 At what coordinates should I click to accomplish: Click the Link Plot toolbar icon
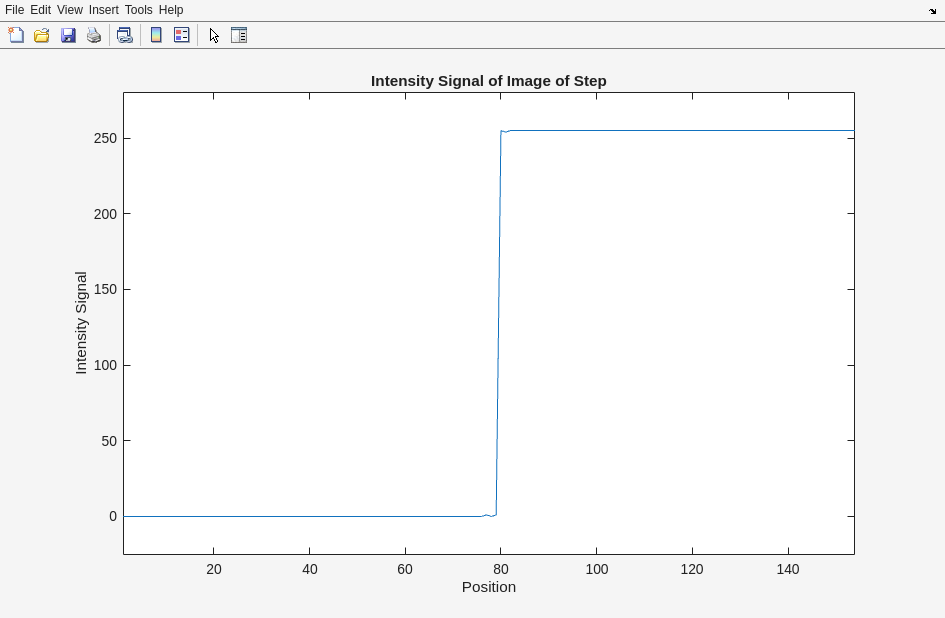[x=124, y=35]
